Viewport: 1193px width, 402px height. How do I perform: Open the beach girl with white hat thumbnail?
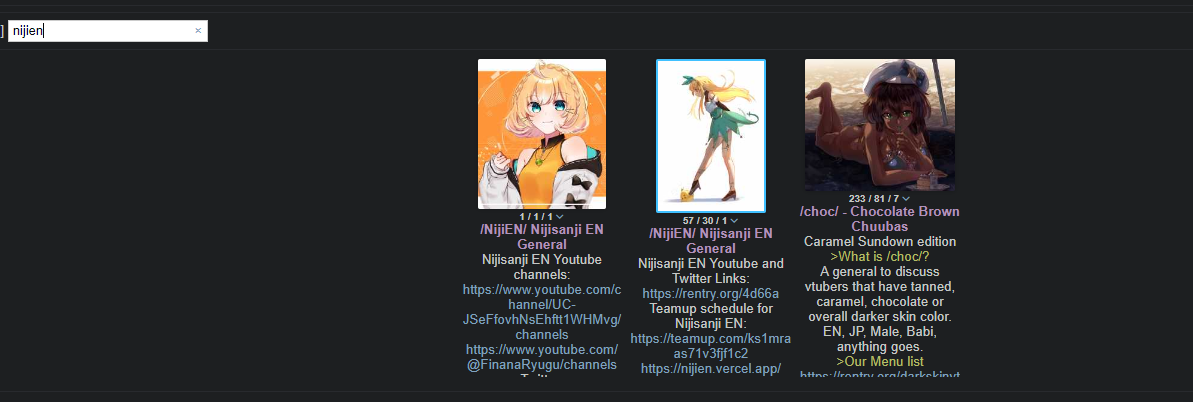[880, 125]
